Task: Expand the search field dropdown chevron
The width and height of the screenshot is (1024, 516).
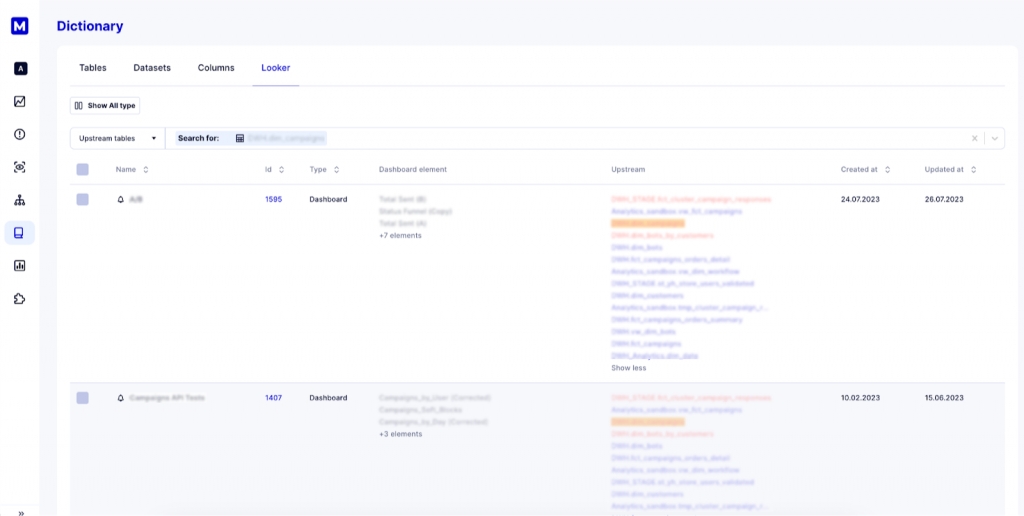Action: click(x=994, y=138)
